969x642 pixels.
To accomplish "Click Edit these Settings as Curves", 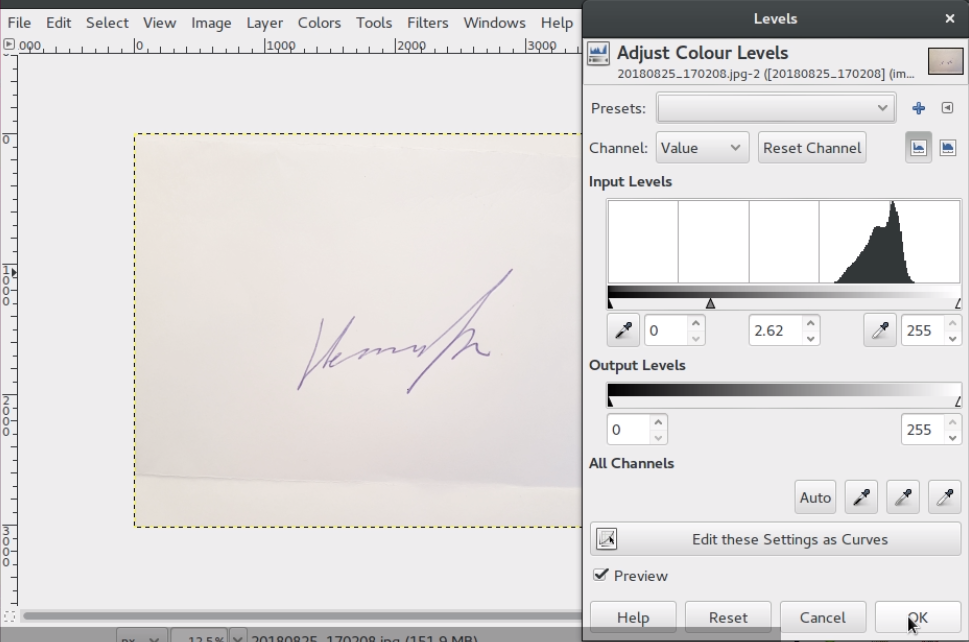I will coord(776,539).
